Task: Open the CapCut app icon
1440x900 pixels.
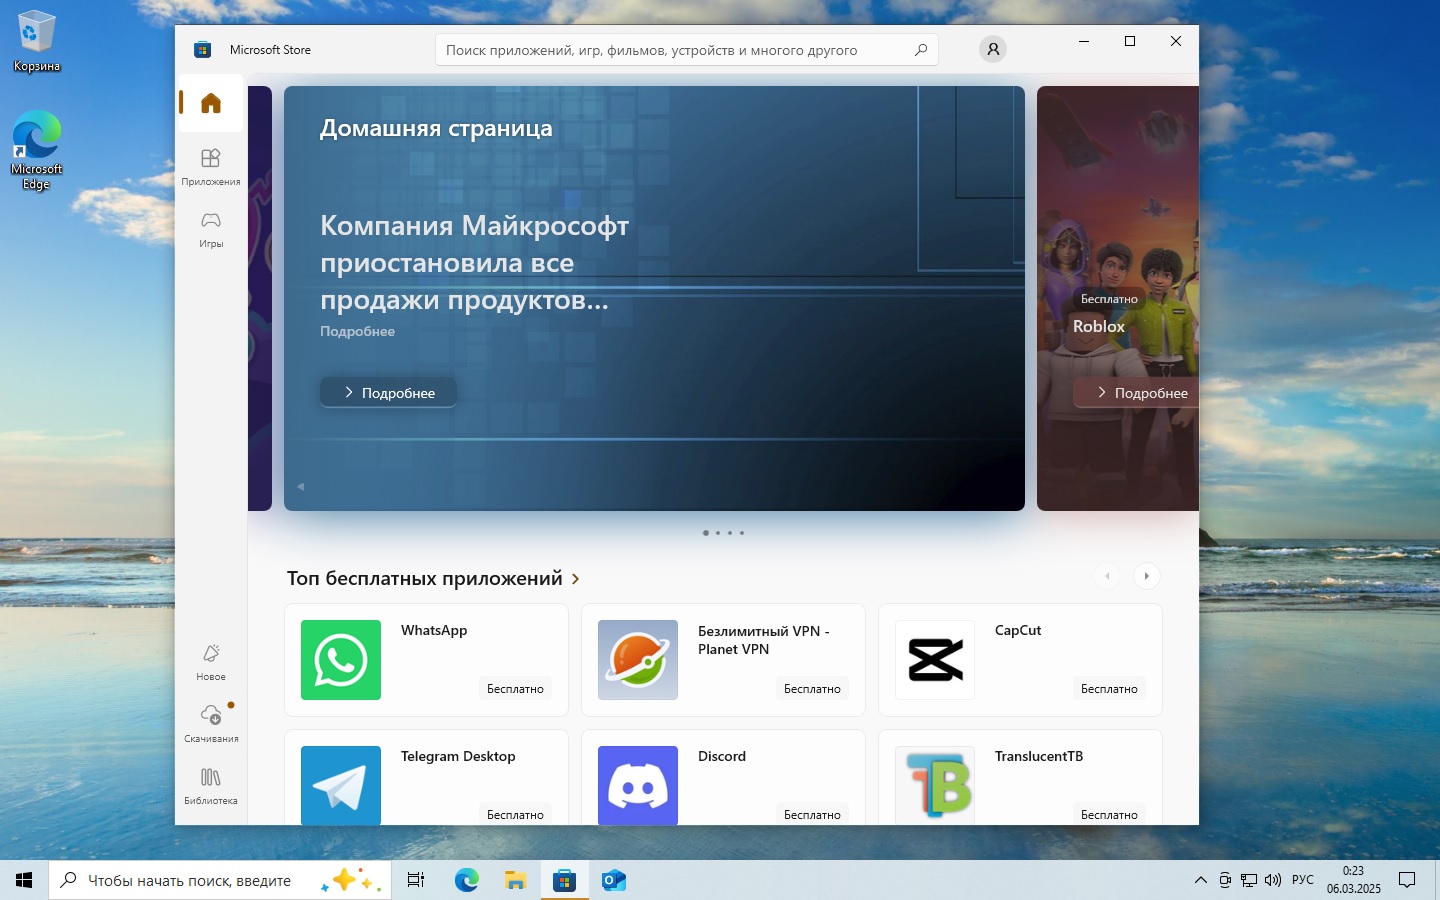Action: point(935,660)
